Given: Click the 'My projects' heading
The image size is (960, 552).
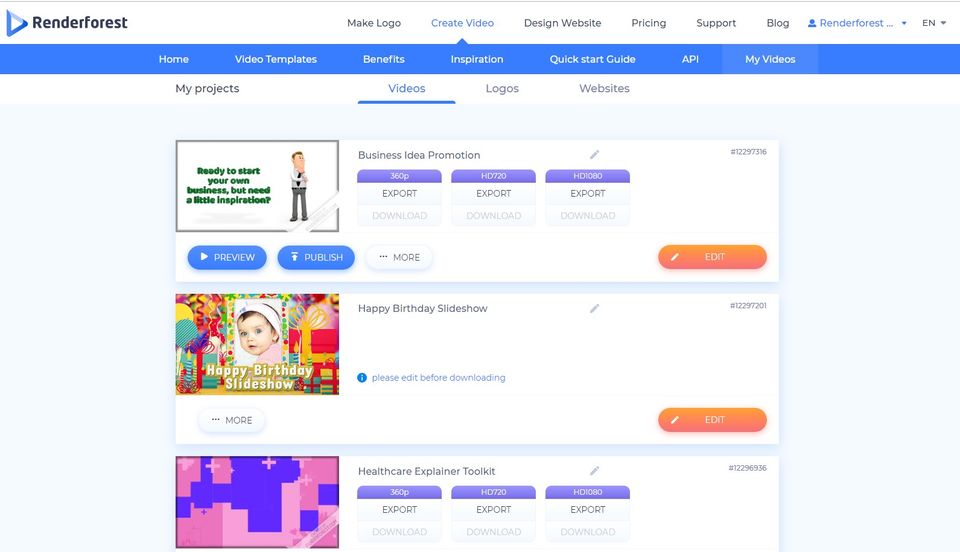Looking at the screenshot, I should [x=207, y=89].
